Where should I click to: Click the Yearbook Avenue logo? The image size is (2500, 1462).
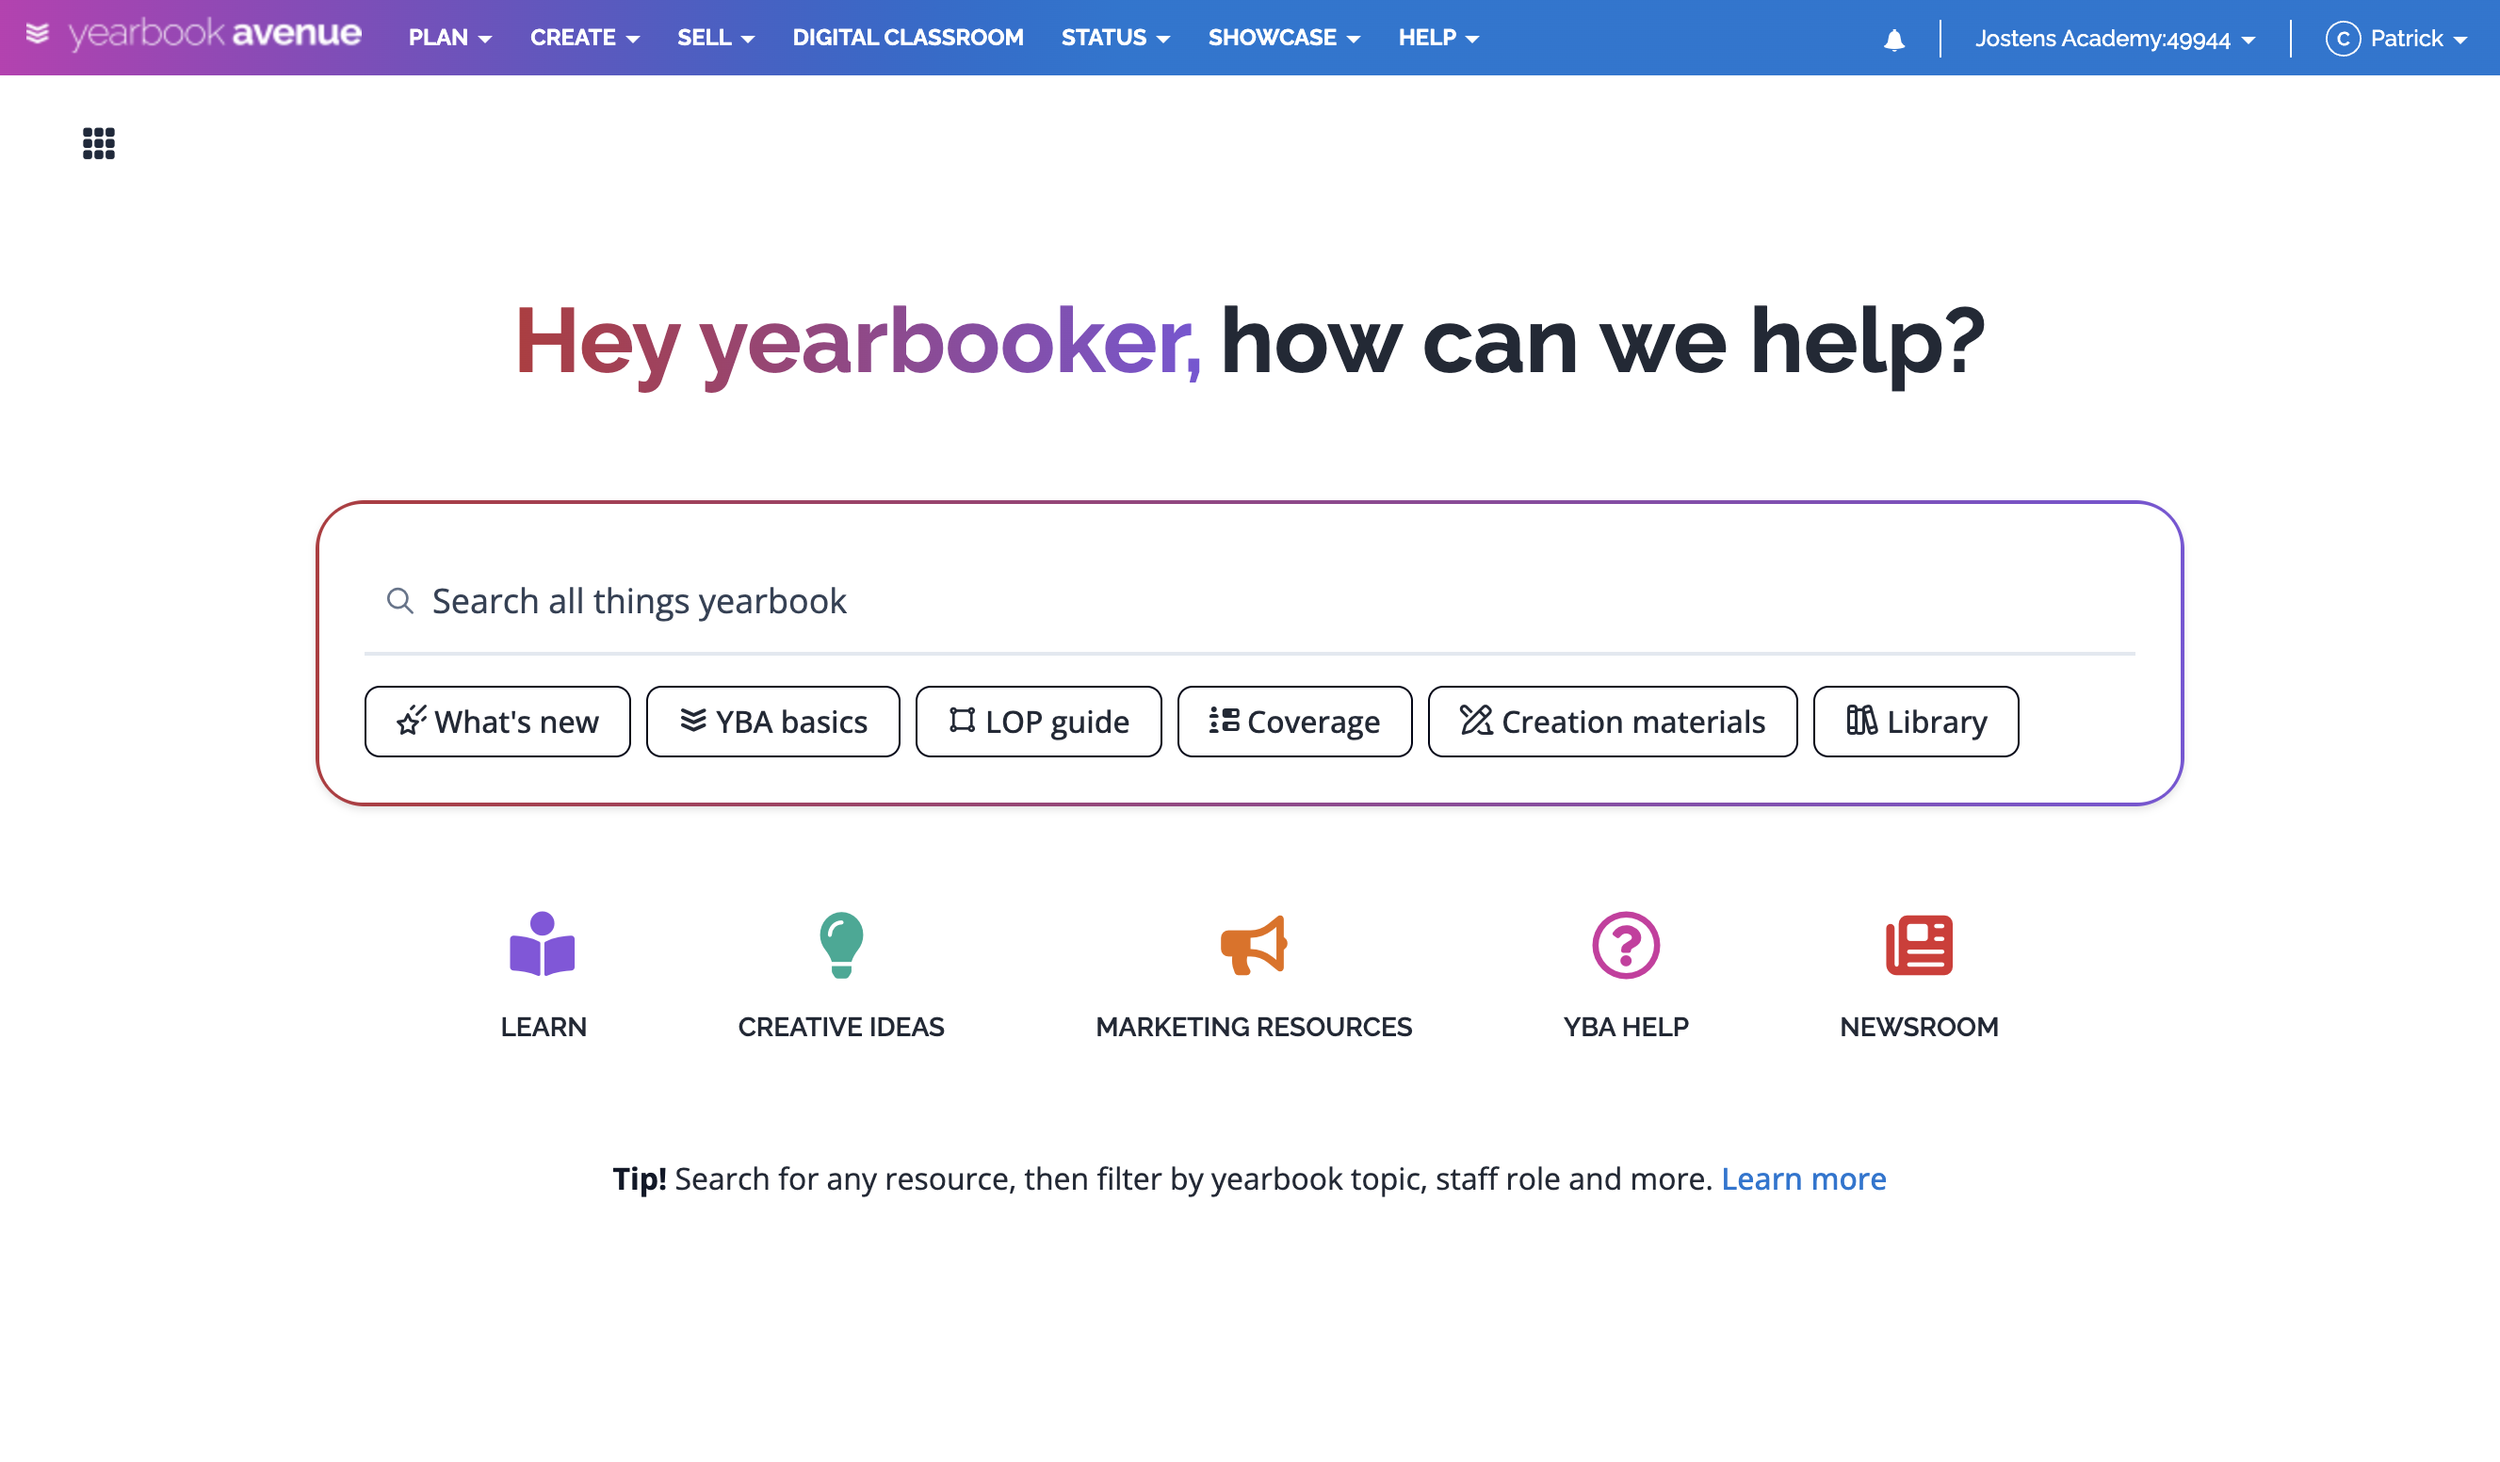[x=194, y=35]
